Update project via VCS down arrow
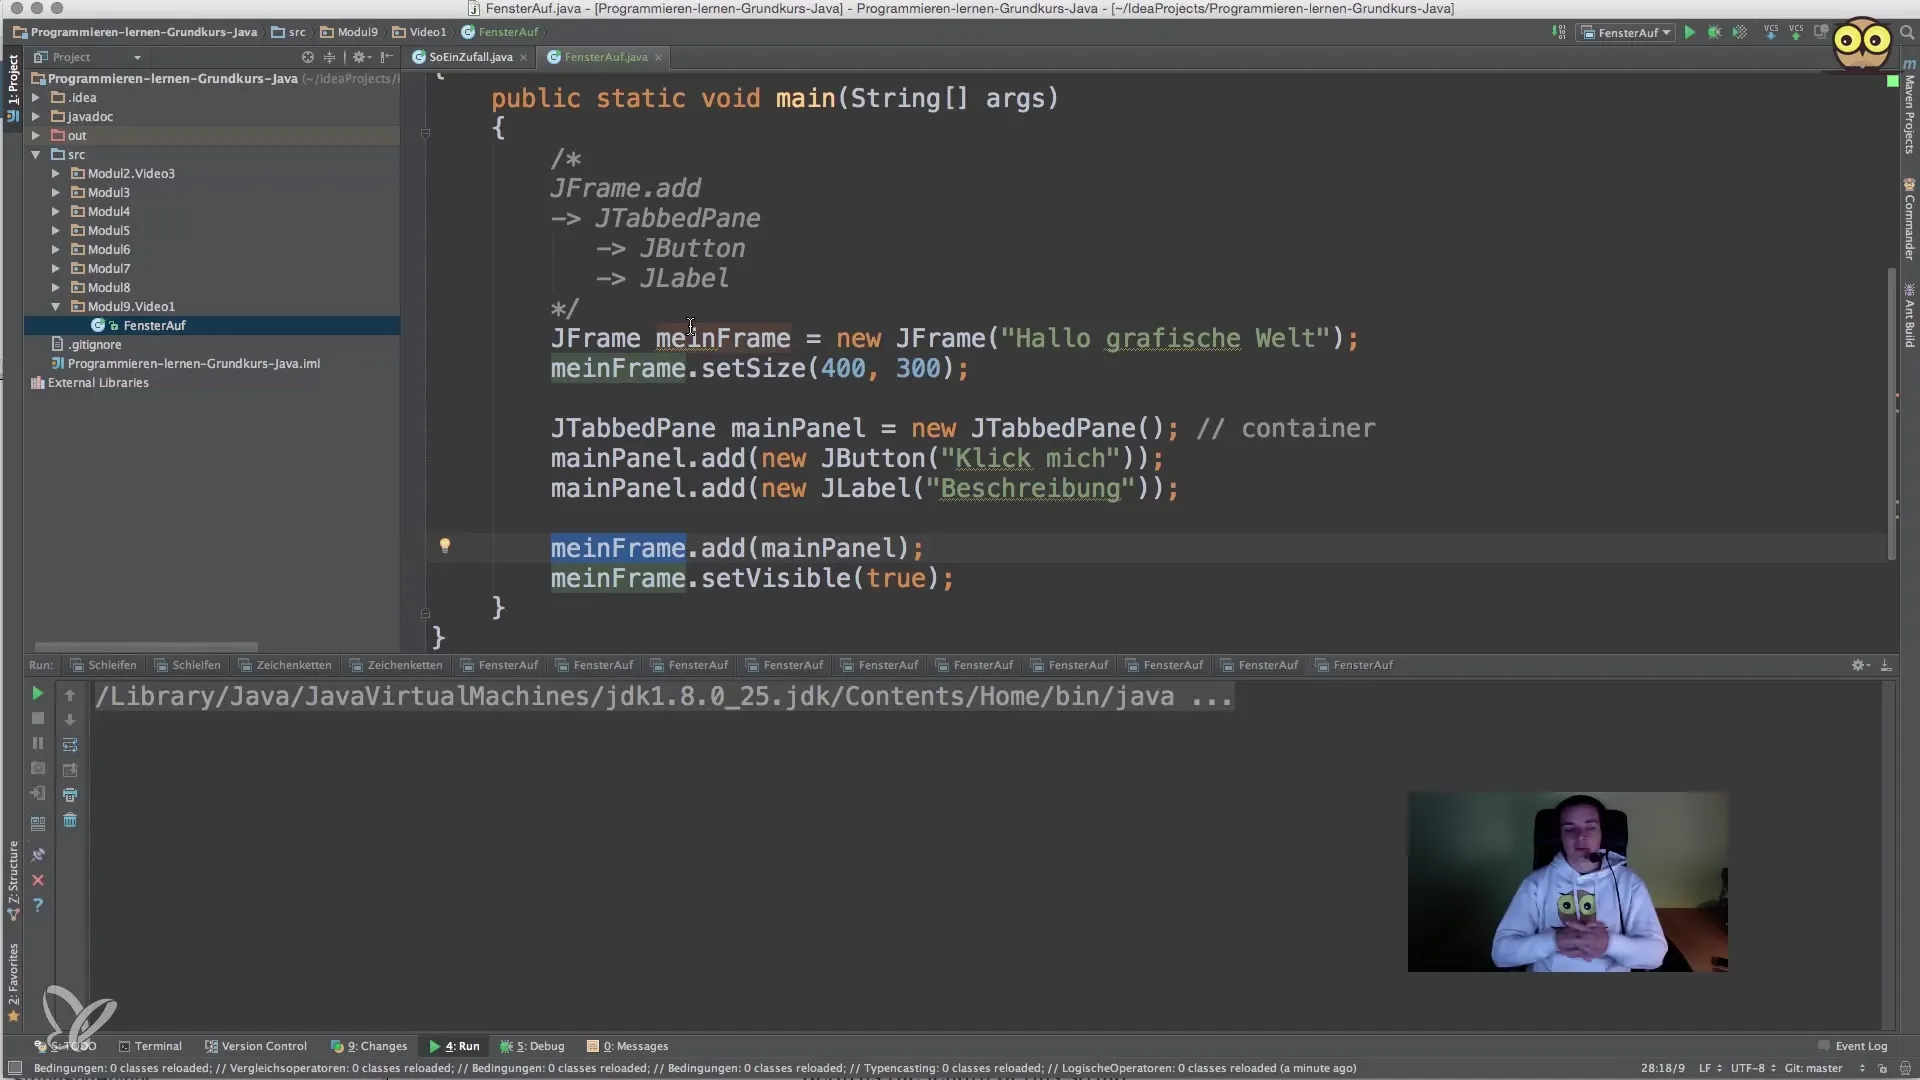This screenshot has width=1920, height=1080. [x=1771, y=32]
